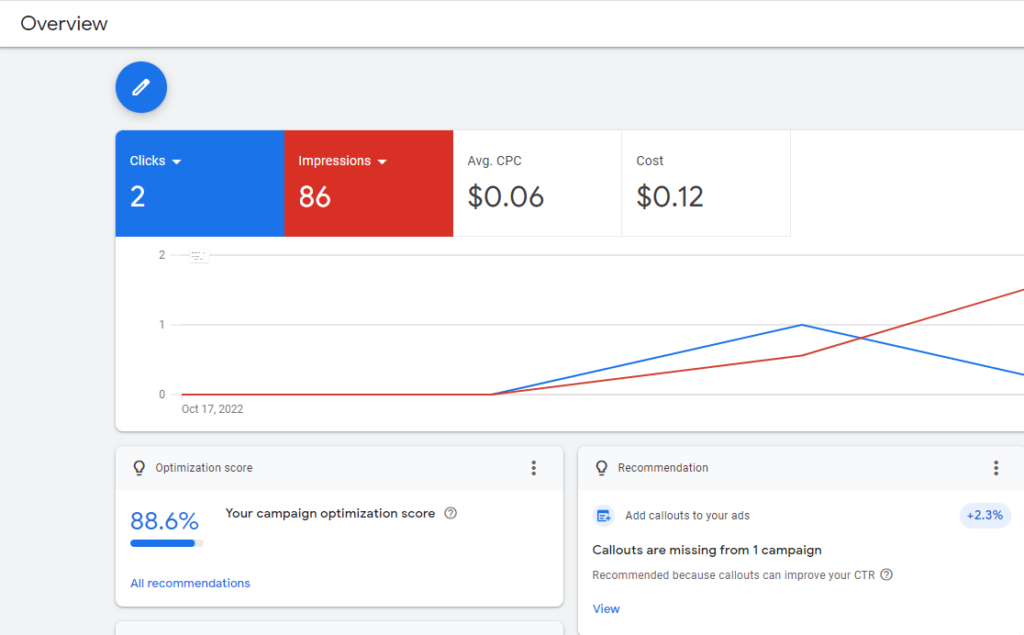Image resolution: width=1024 pixels, height=635 pixels.
Task: Open the Optimization score card's three-dot menu
Action: [534, 468]
